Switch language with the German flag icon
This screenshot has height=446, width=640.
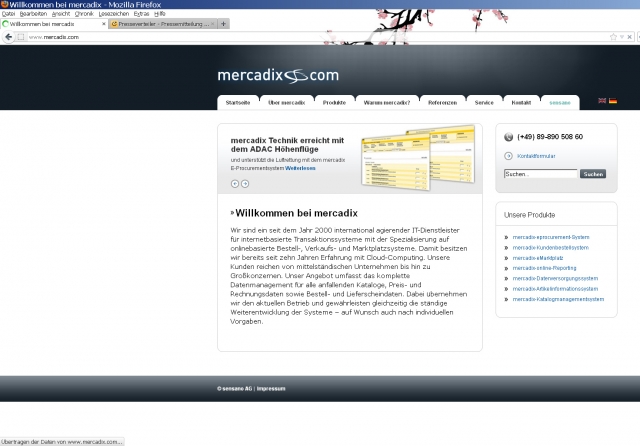613,100
